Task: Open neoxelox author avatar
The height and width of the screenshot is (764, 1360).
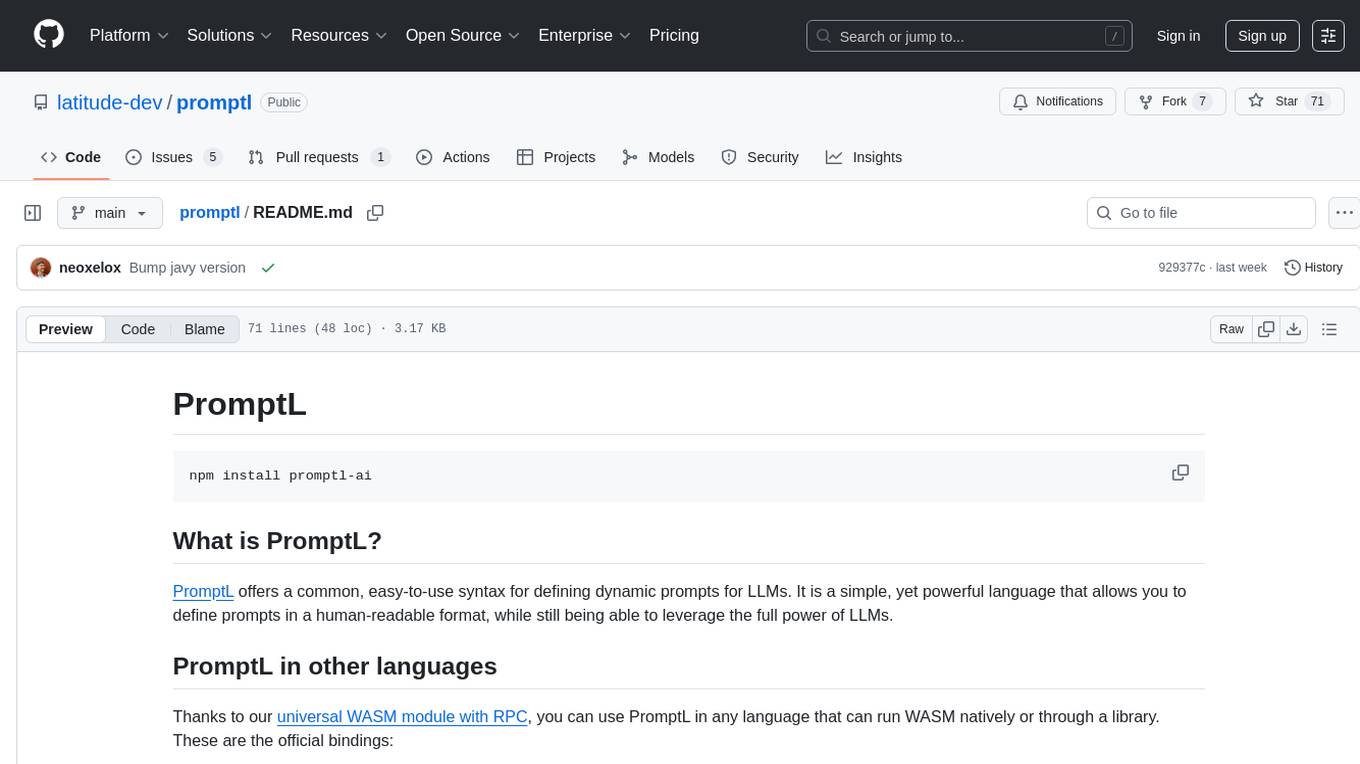Action: [x=41, y=268]
